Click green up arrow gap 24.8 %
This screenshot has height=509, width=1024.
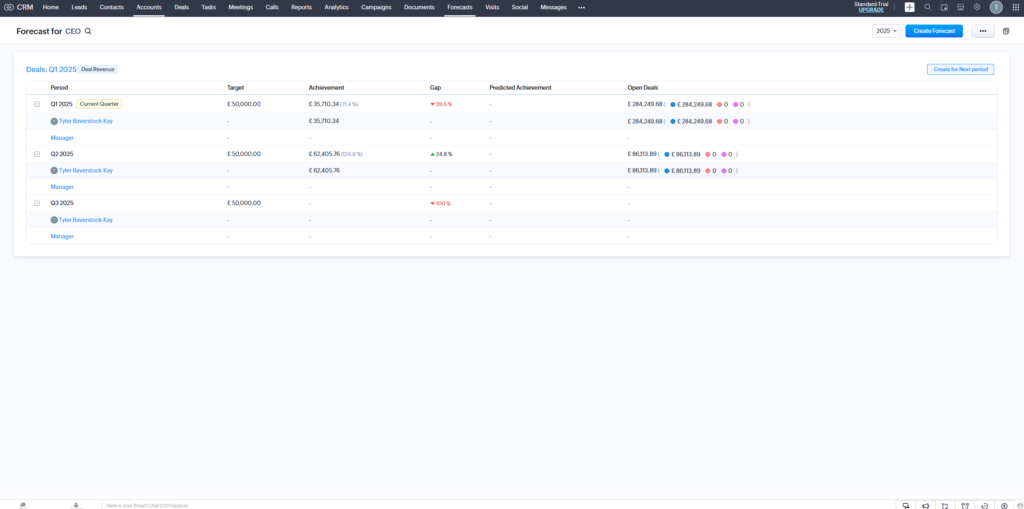432,154
